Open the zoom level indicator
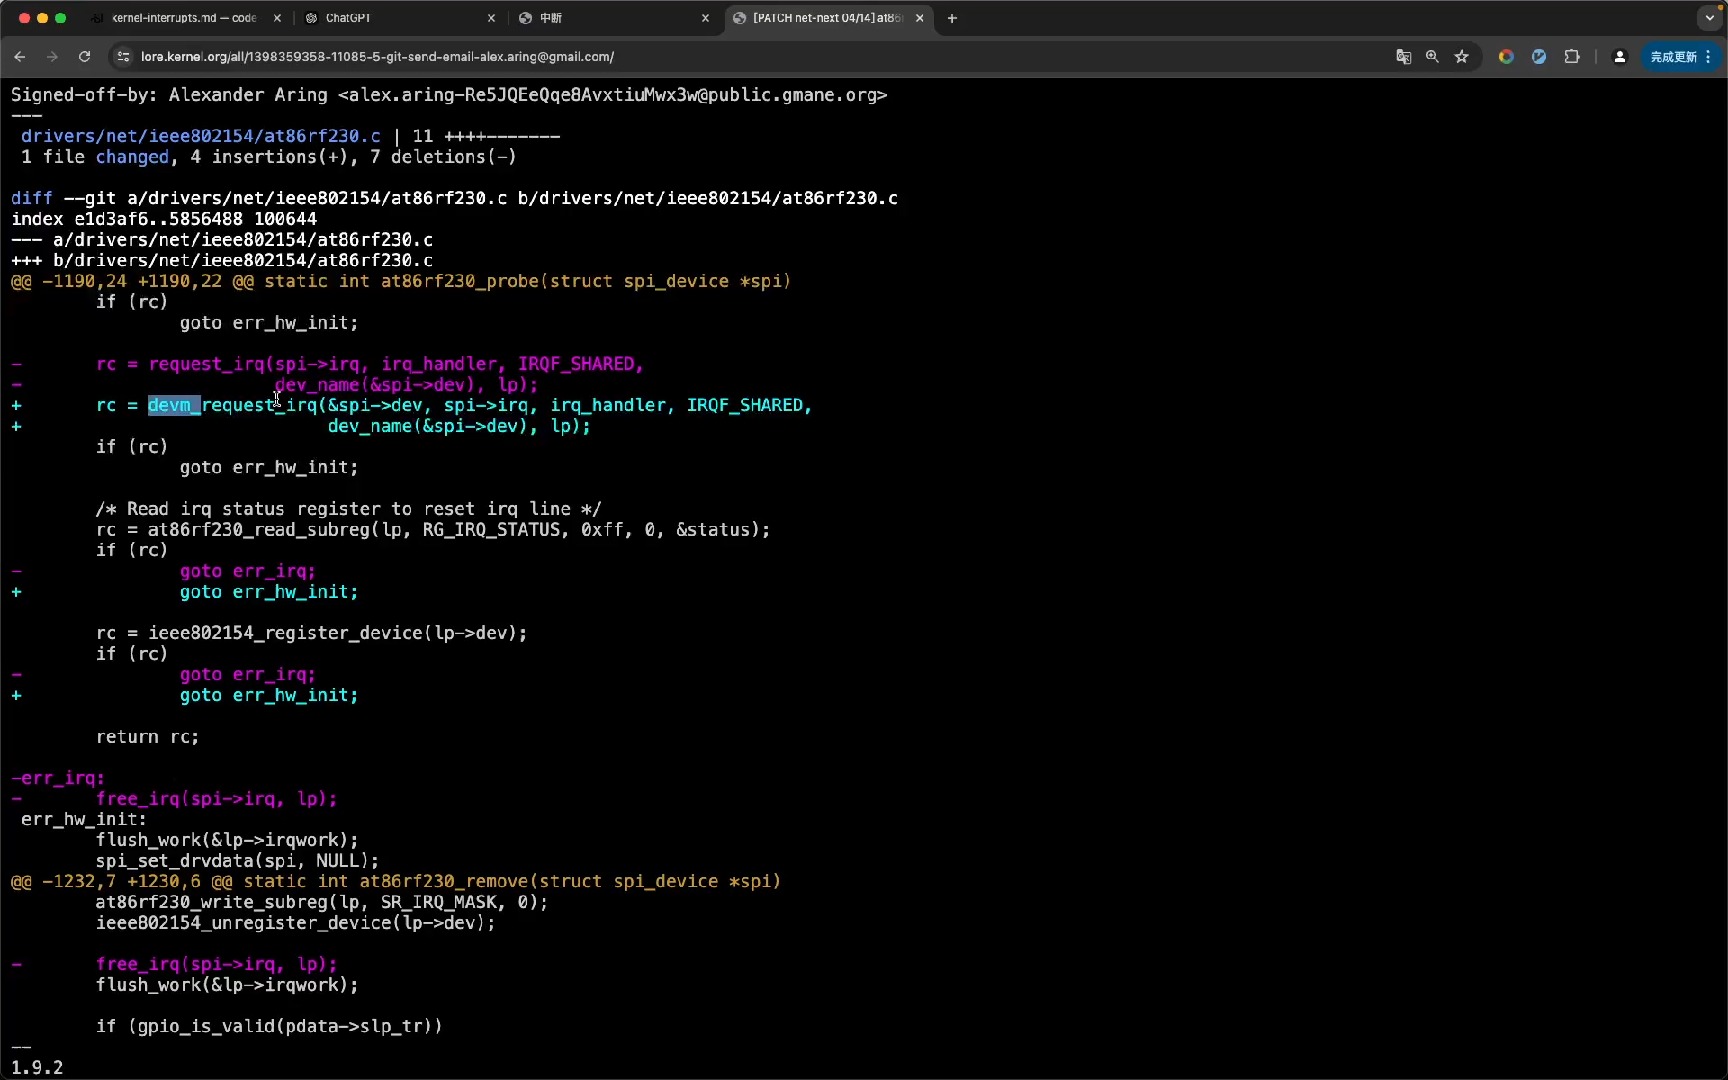The height and width of the screenshot is (1080, 1728). [x=1432, y=57]
